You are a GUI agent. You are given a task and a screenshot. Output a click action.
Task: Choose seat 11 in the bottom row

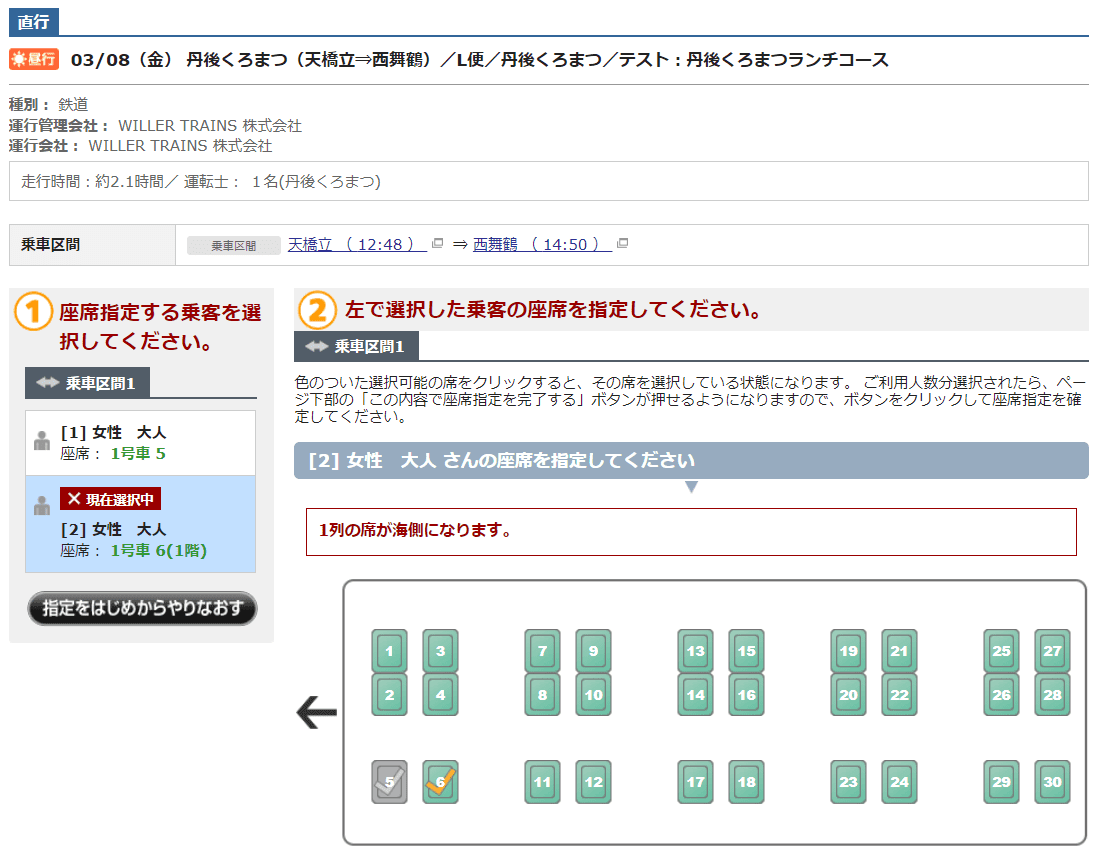coord(542,782)
